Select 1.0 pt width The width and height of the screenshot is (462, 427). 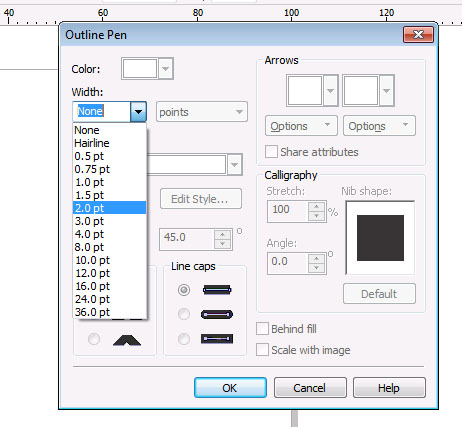pyautogui.click(x=109, y=182)
